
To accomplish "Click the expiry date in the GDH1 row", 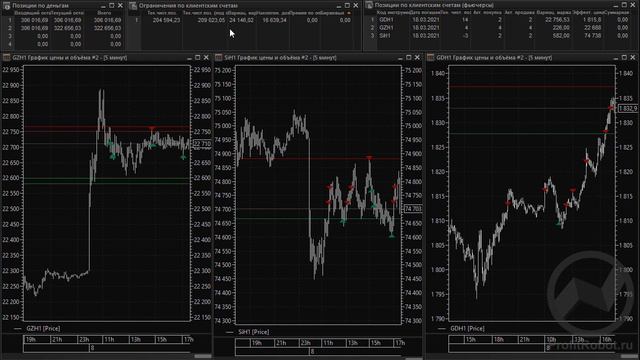I will click(x=426, y=20).
